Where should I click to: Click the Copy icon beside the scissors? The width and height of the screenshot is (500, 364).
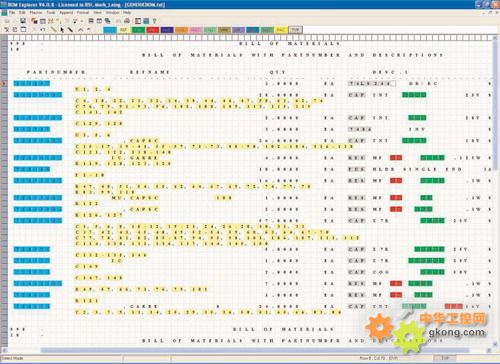coord(15,30)
